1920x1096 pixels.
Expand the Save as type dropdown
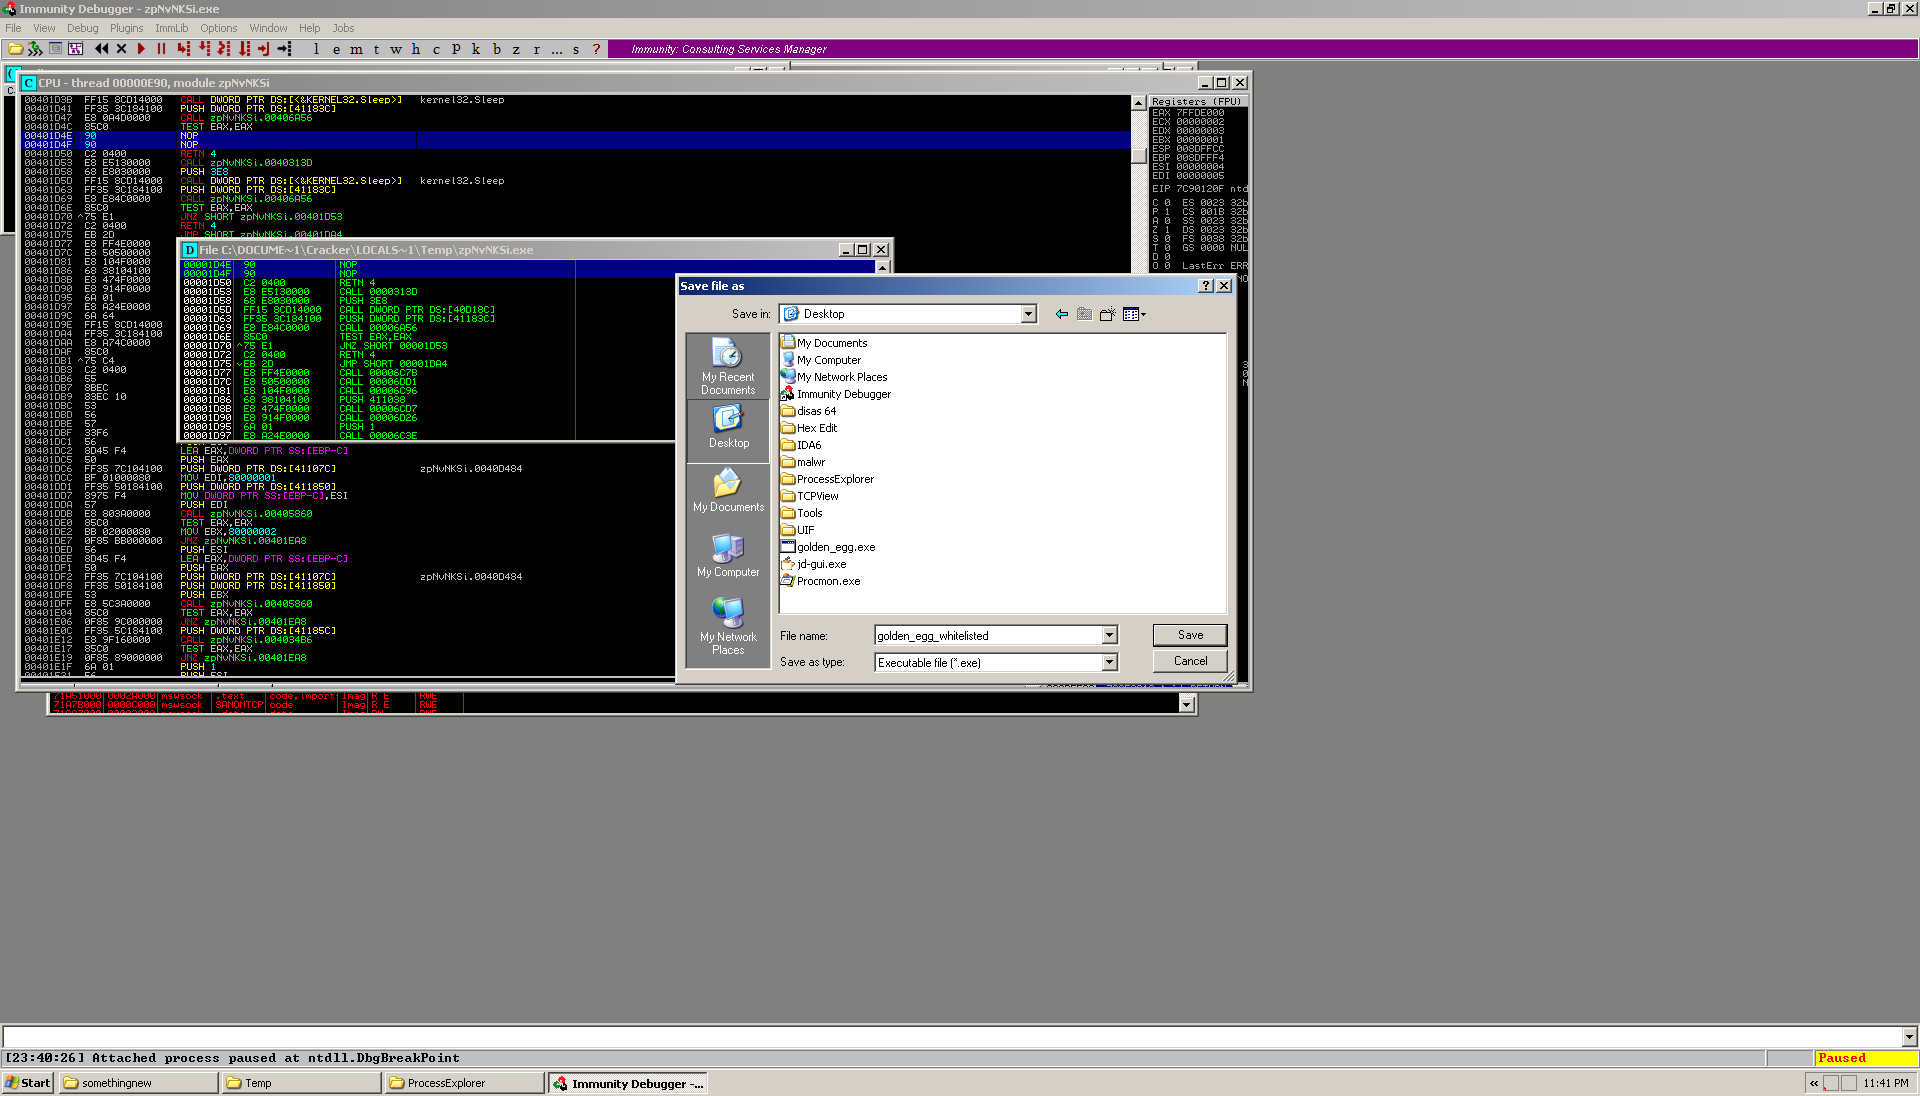tap(1109, 662)
